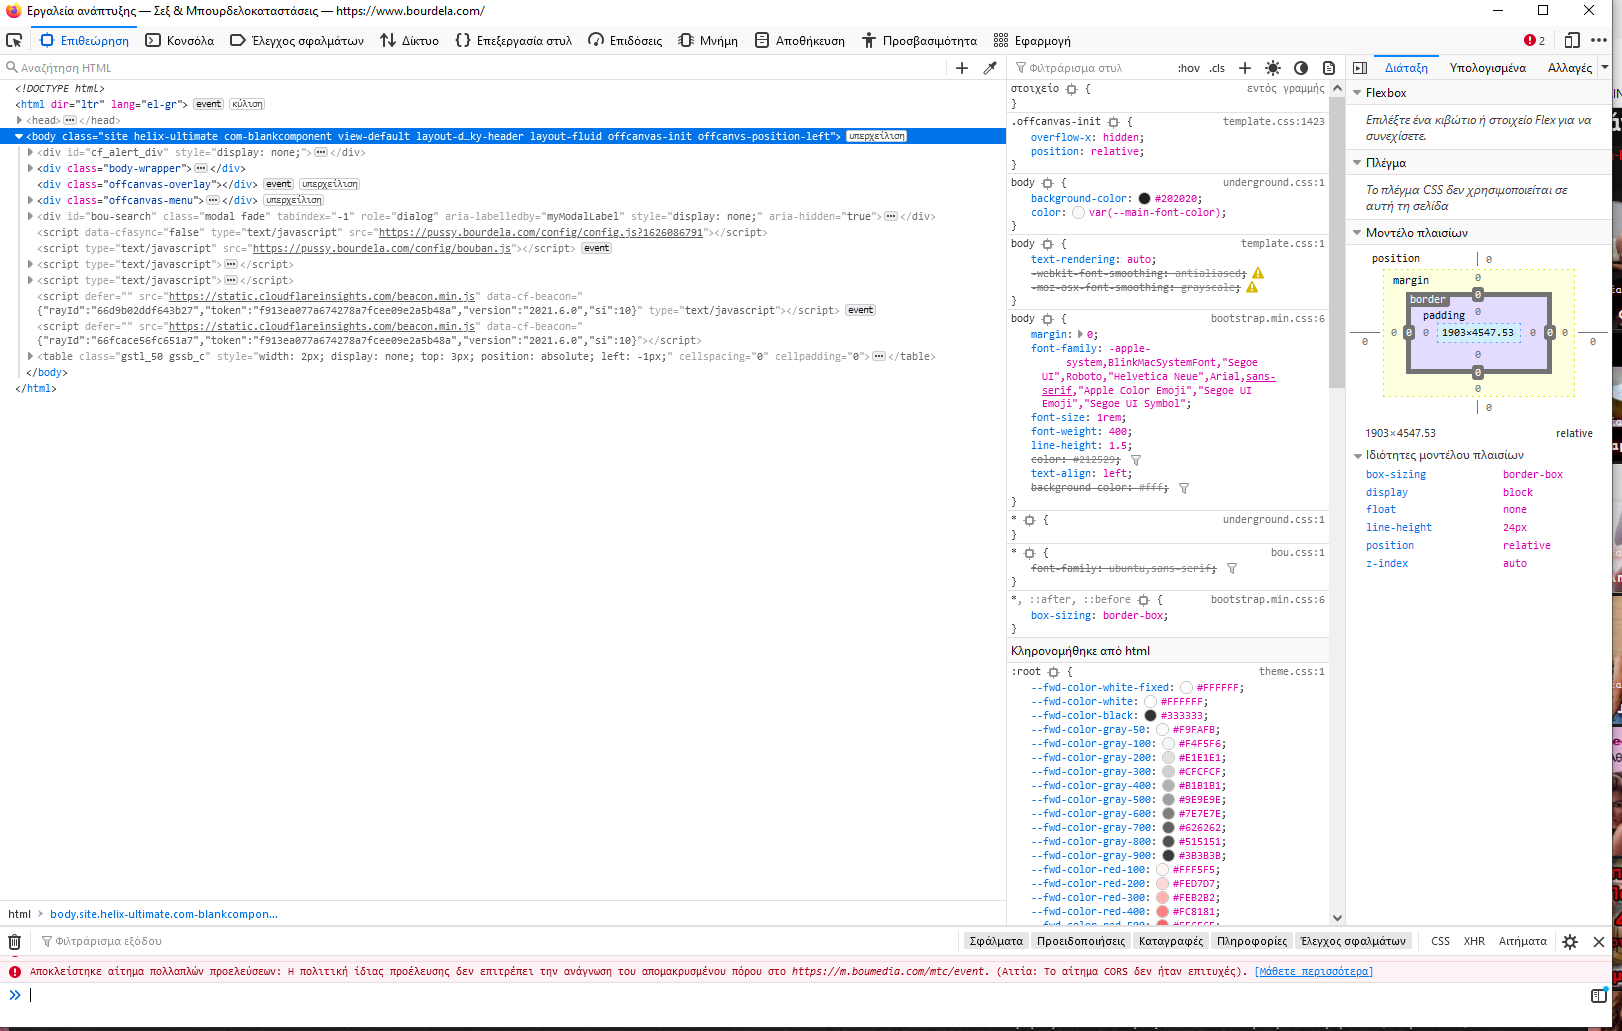Image resolution: width=1622 pixels, height=1031 pixels.
Task: Open console settings gear
Action: point(1570,942)
